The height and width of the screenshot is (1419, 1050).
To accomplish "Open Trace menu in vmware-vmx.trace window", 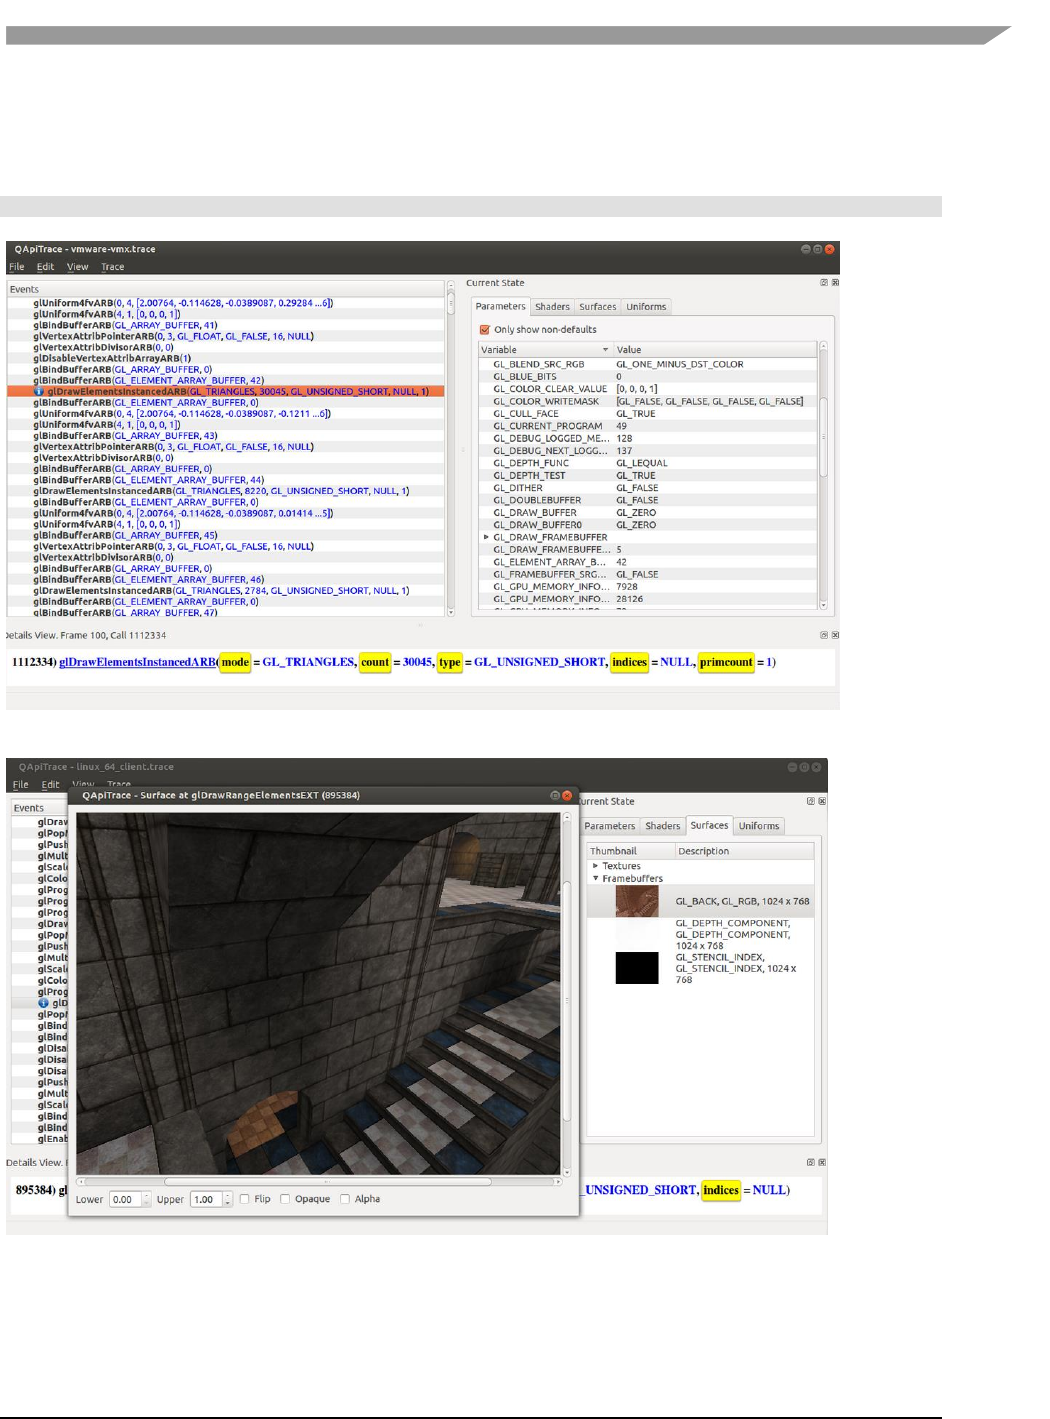I will (x=112, y=267).
